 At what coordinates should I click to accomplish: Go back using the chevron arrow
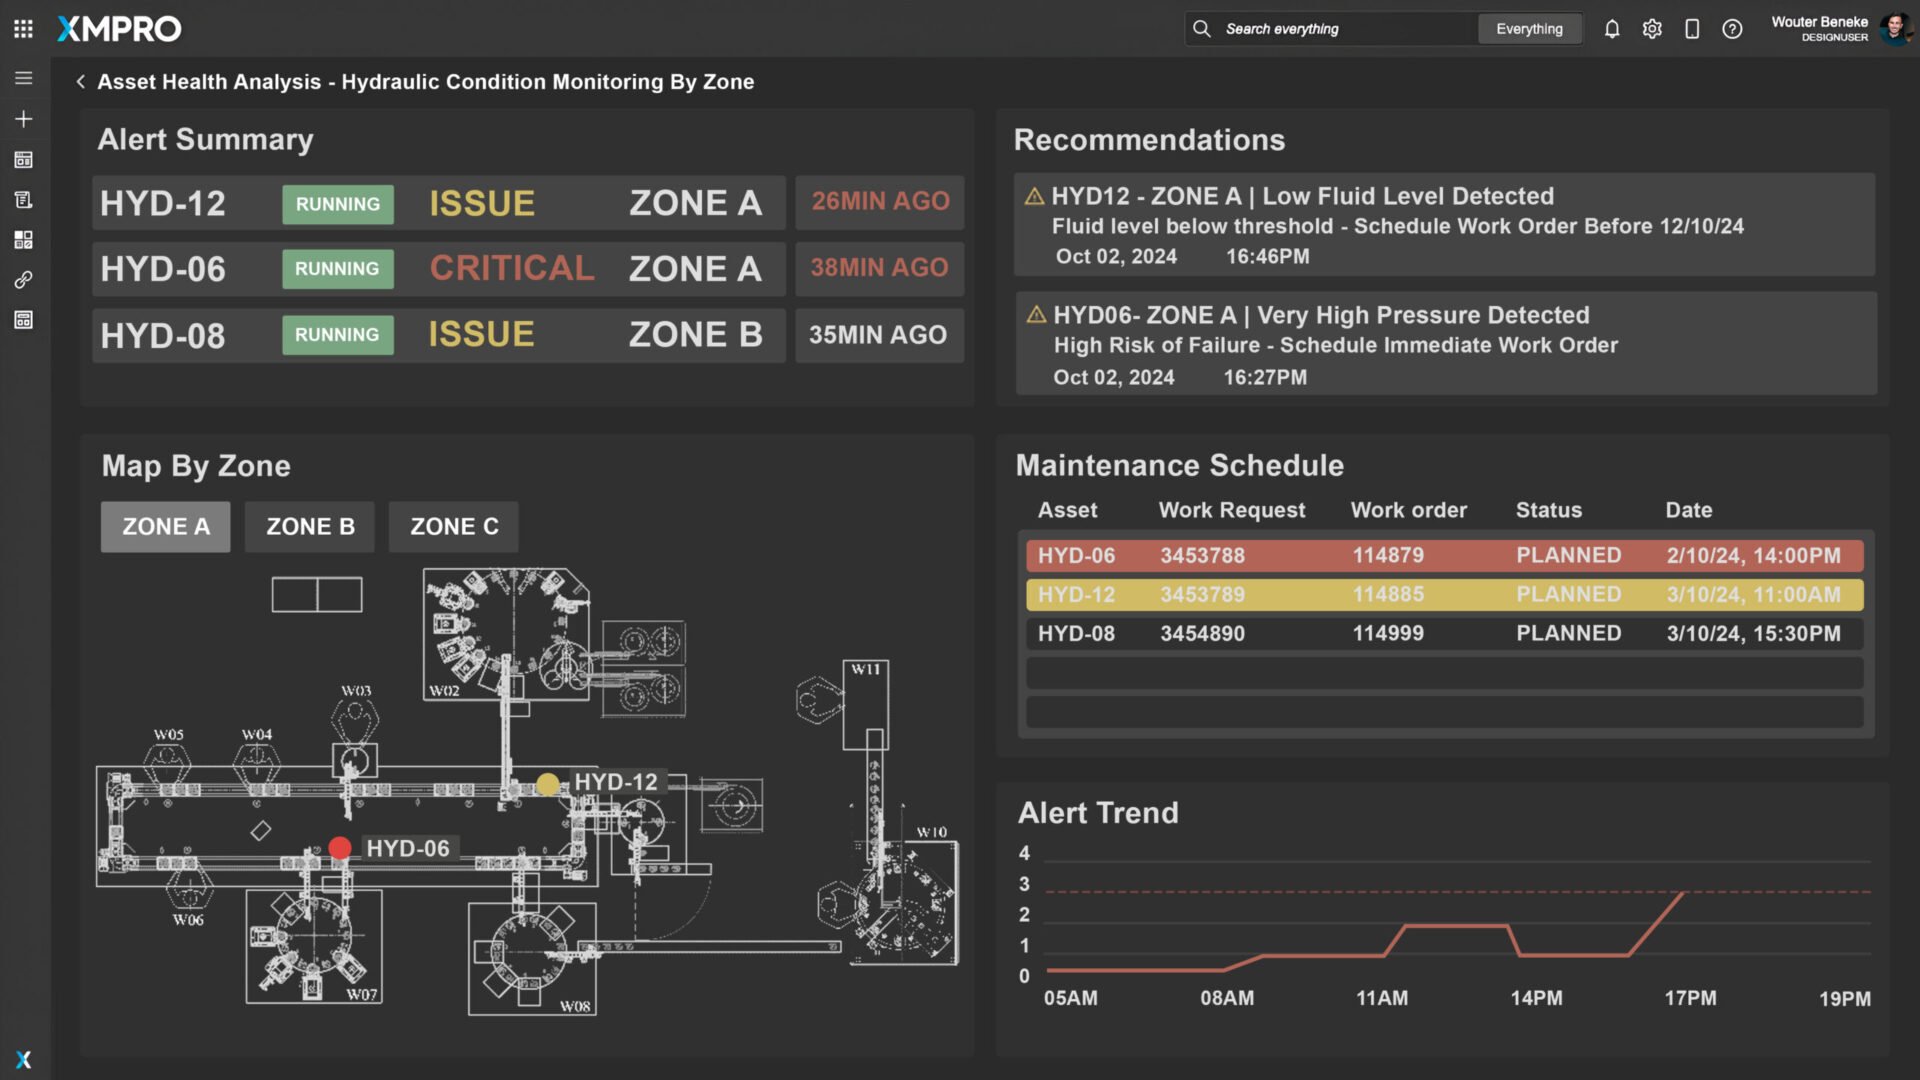coord(80,82)
